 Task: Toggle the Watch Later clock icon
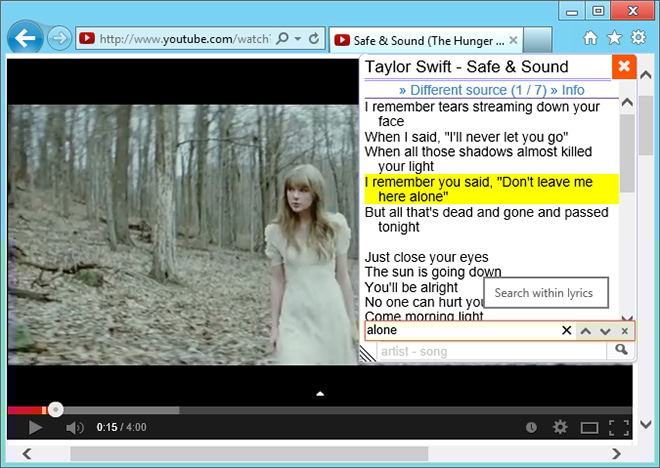coord(530,428)
